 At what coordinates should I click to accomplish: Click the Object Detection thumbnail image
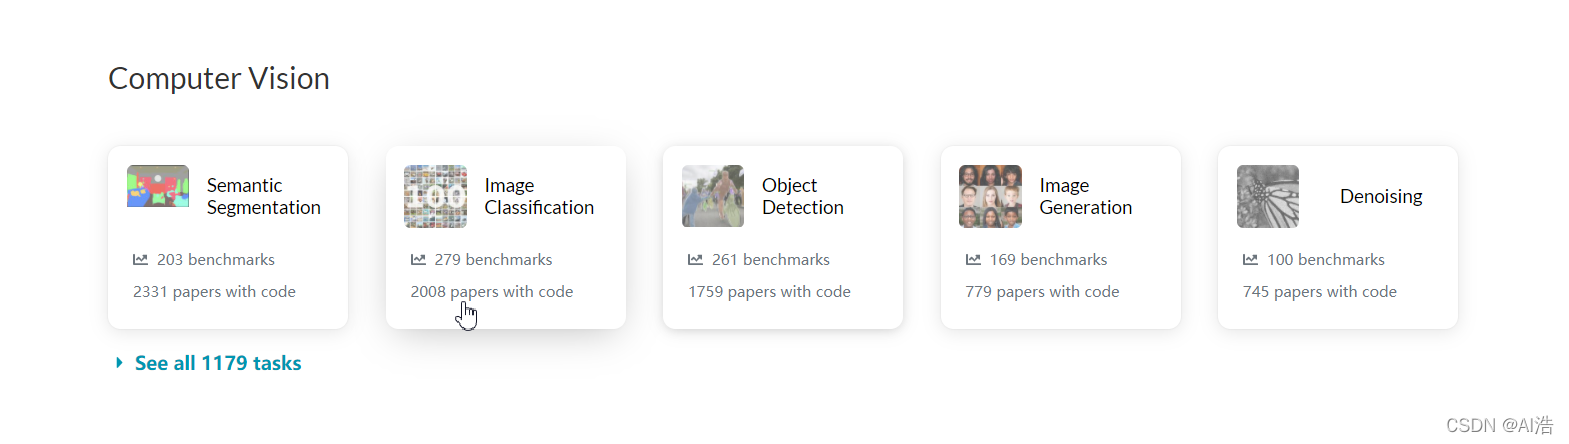(x=713, y=196)
